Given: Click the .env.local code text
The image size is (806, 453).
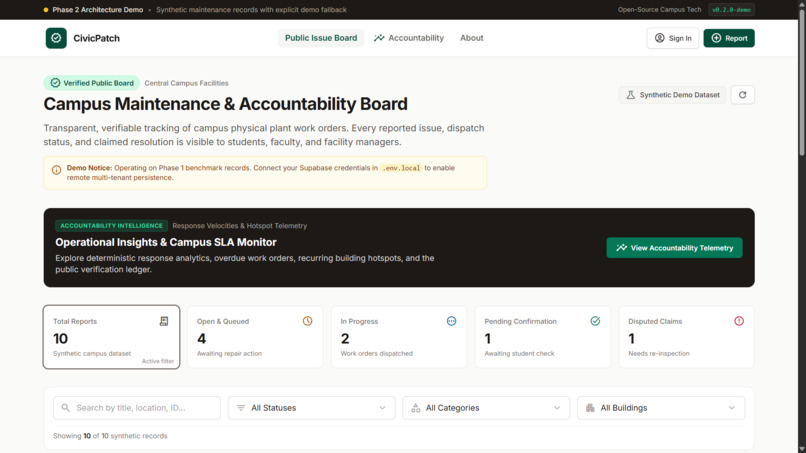Looking at the screenshot, I should 401,168.
